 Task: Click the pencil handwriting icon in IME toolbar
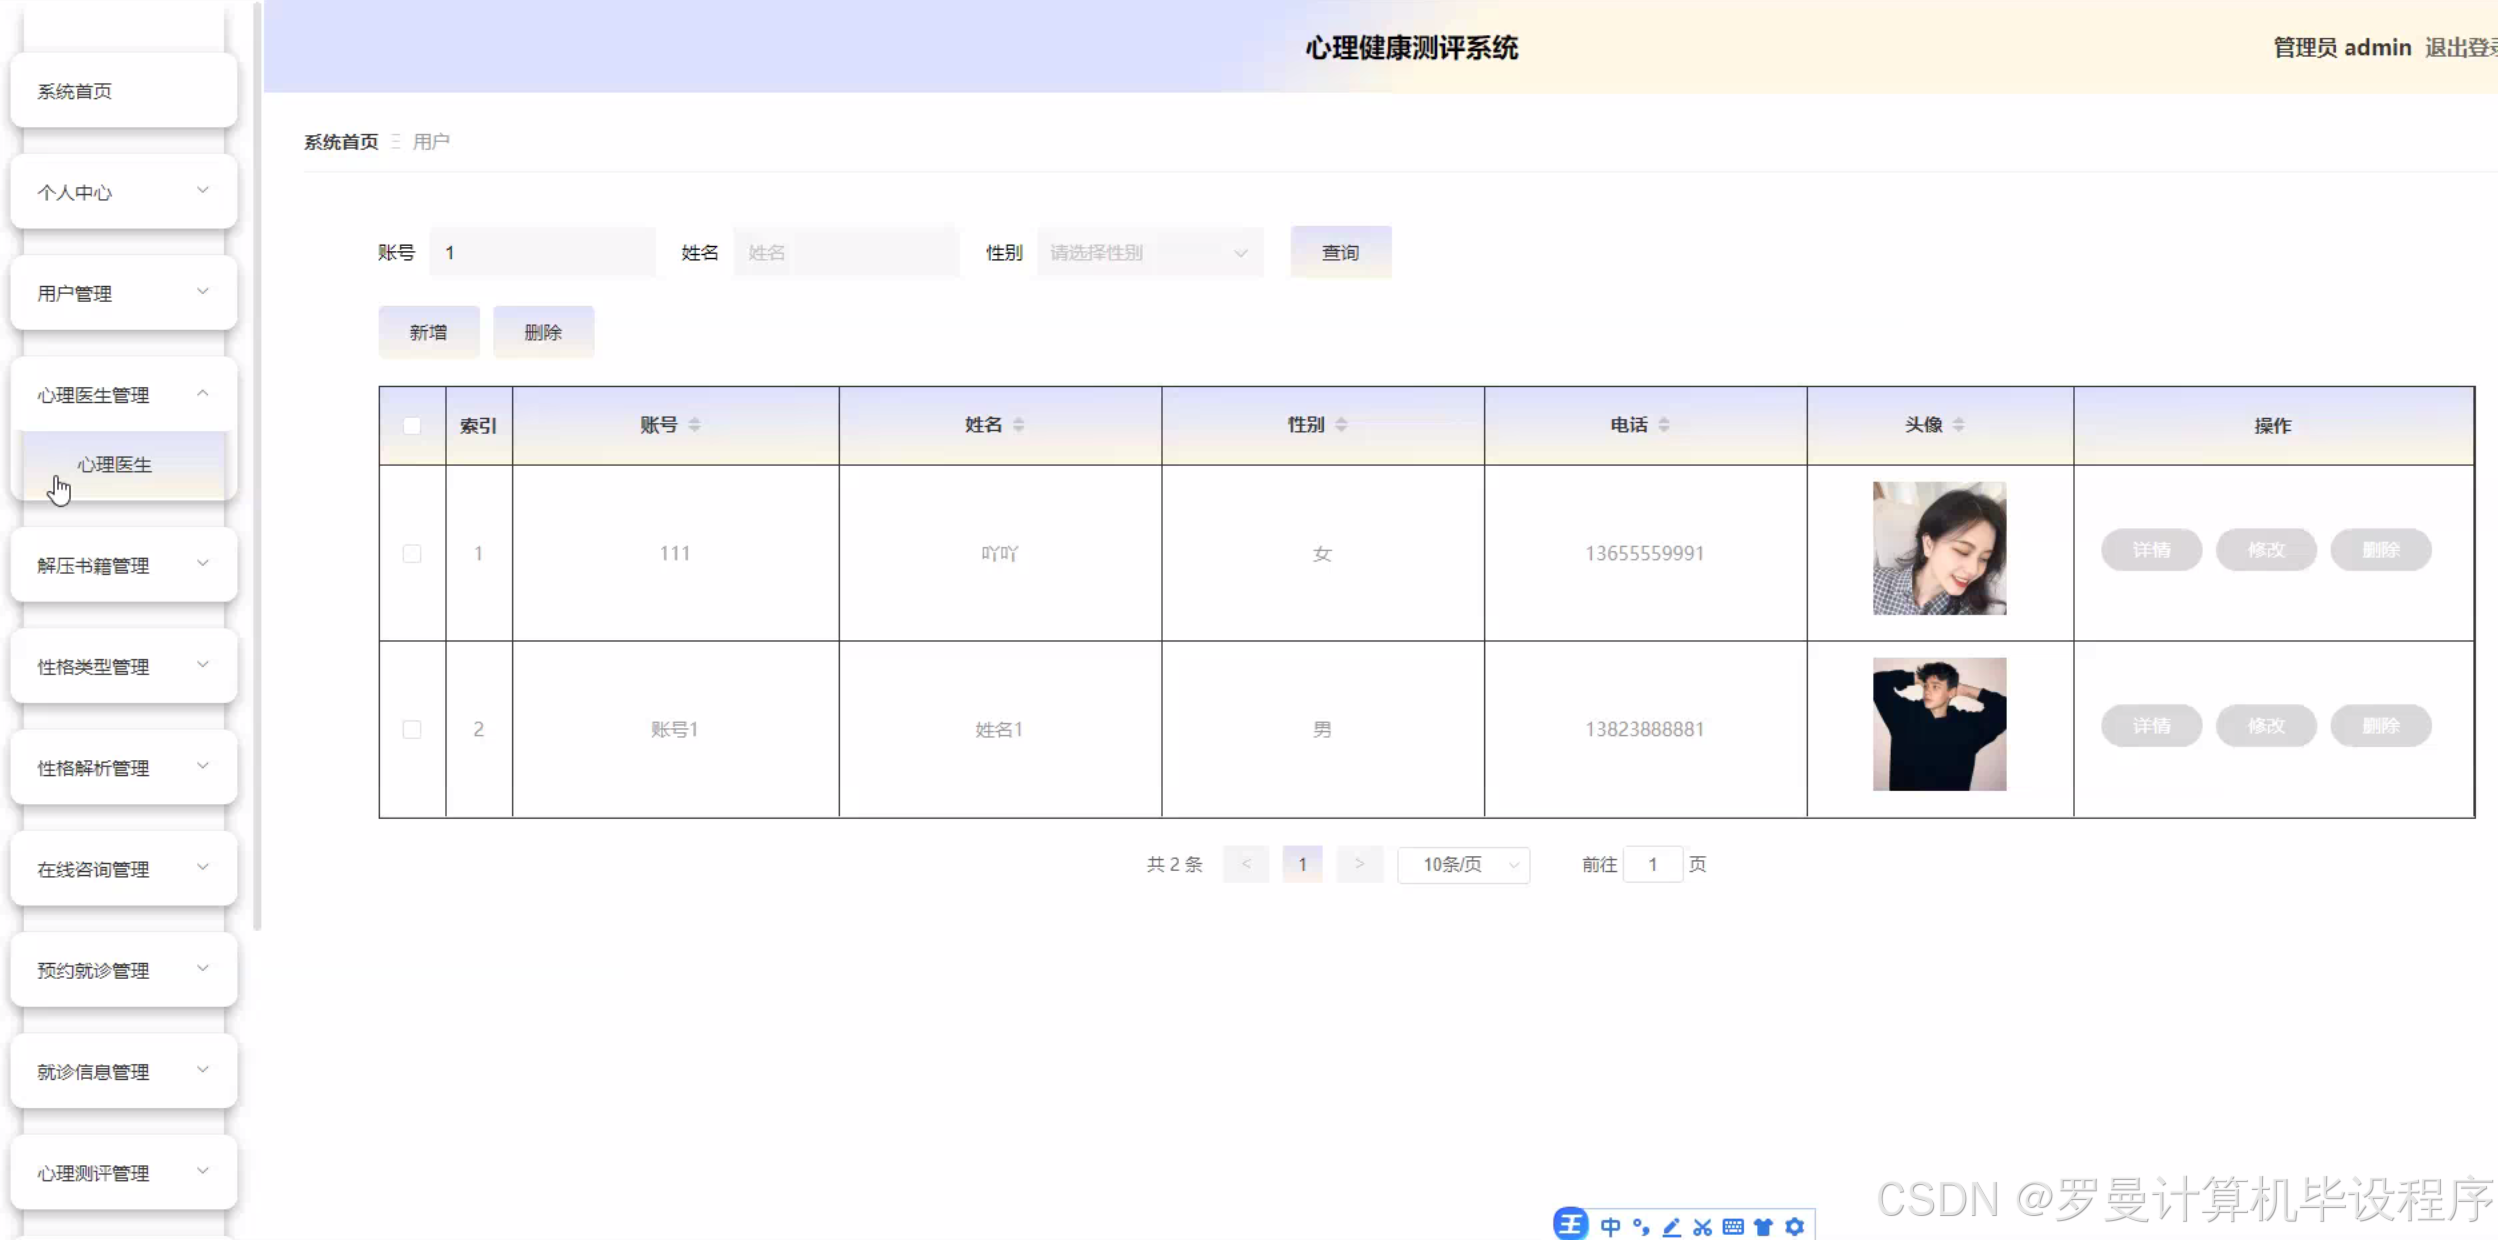point(1671,1227)
